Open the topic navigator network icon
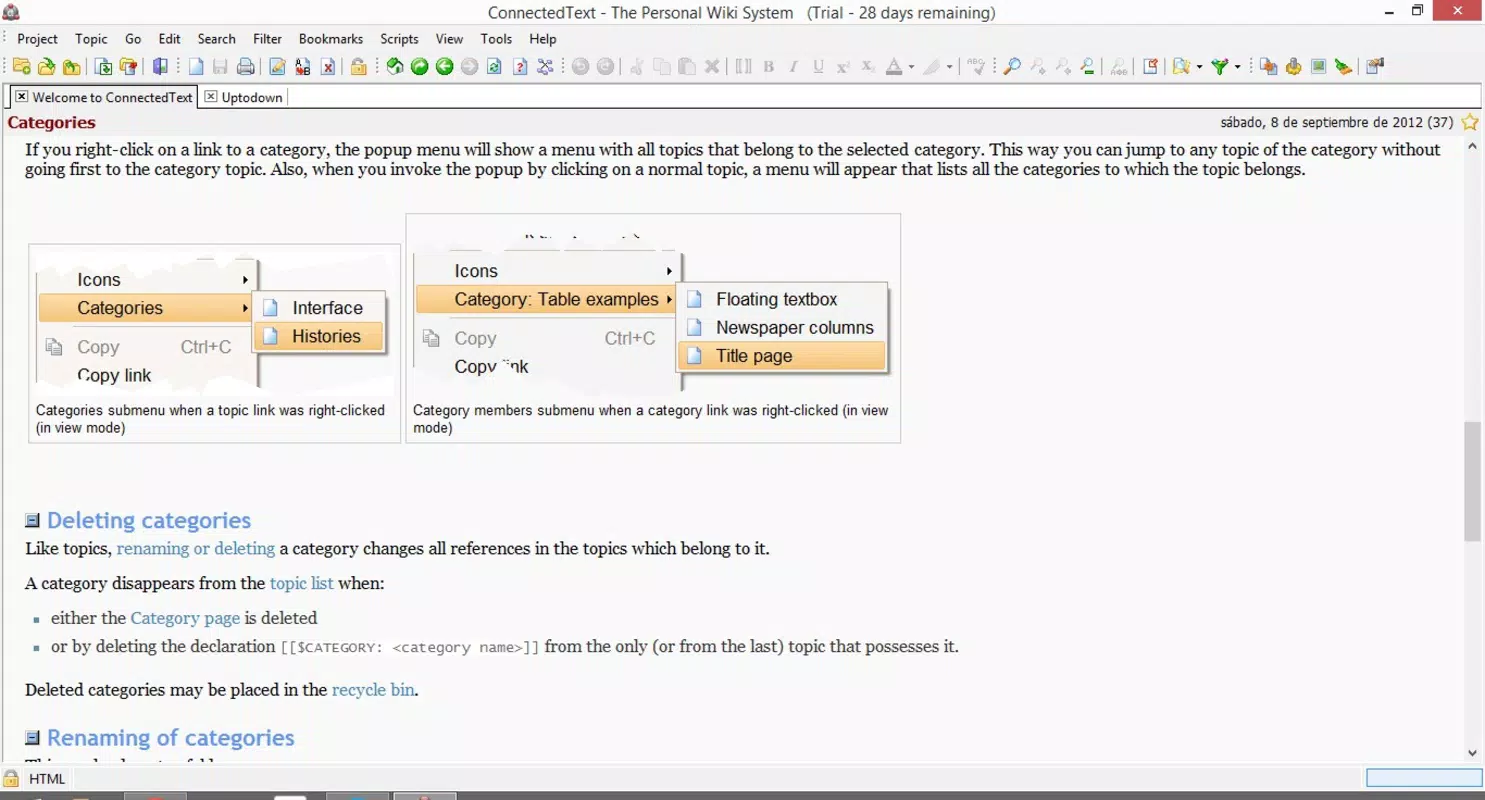This screenshot has width=1485, height=800. coord(545,67)
